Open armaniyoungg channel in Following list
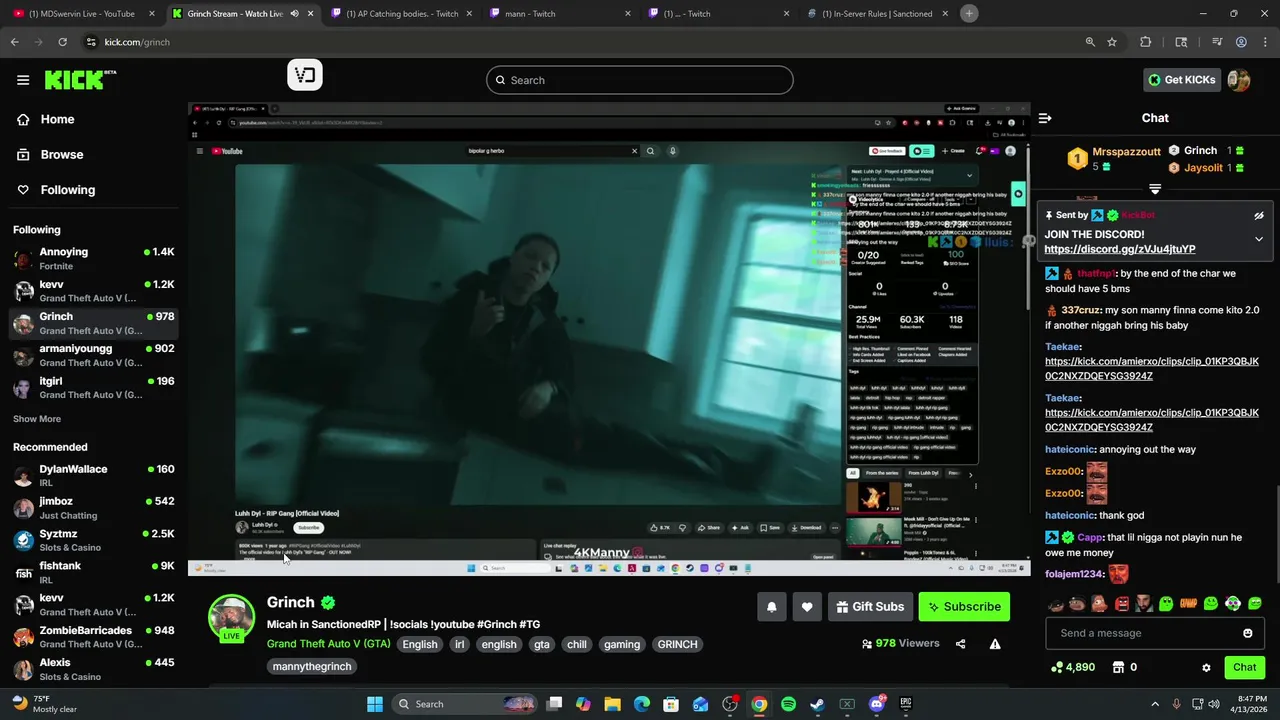 (93, 355)
